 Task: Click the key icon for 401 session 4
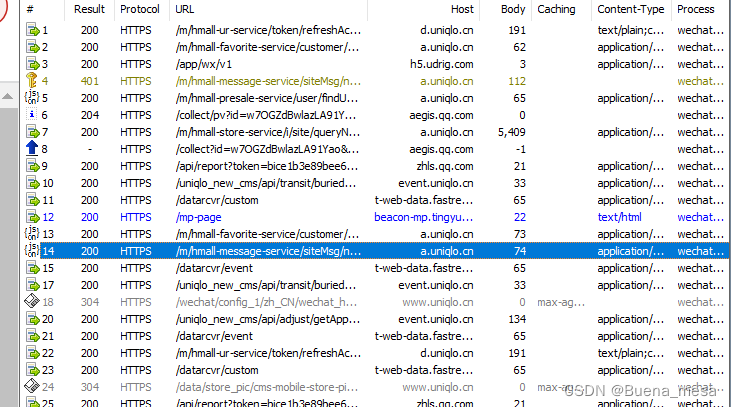32,81
